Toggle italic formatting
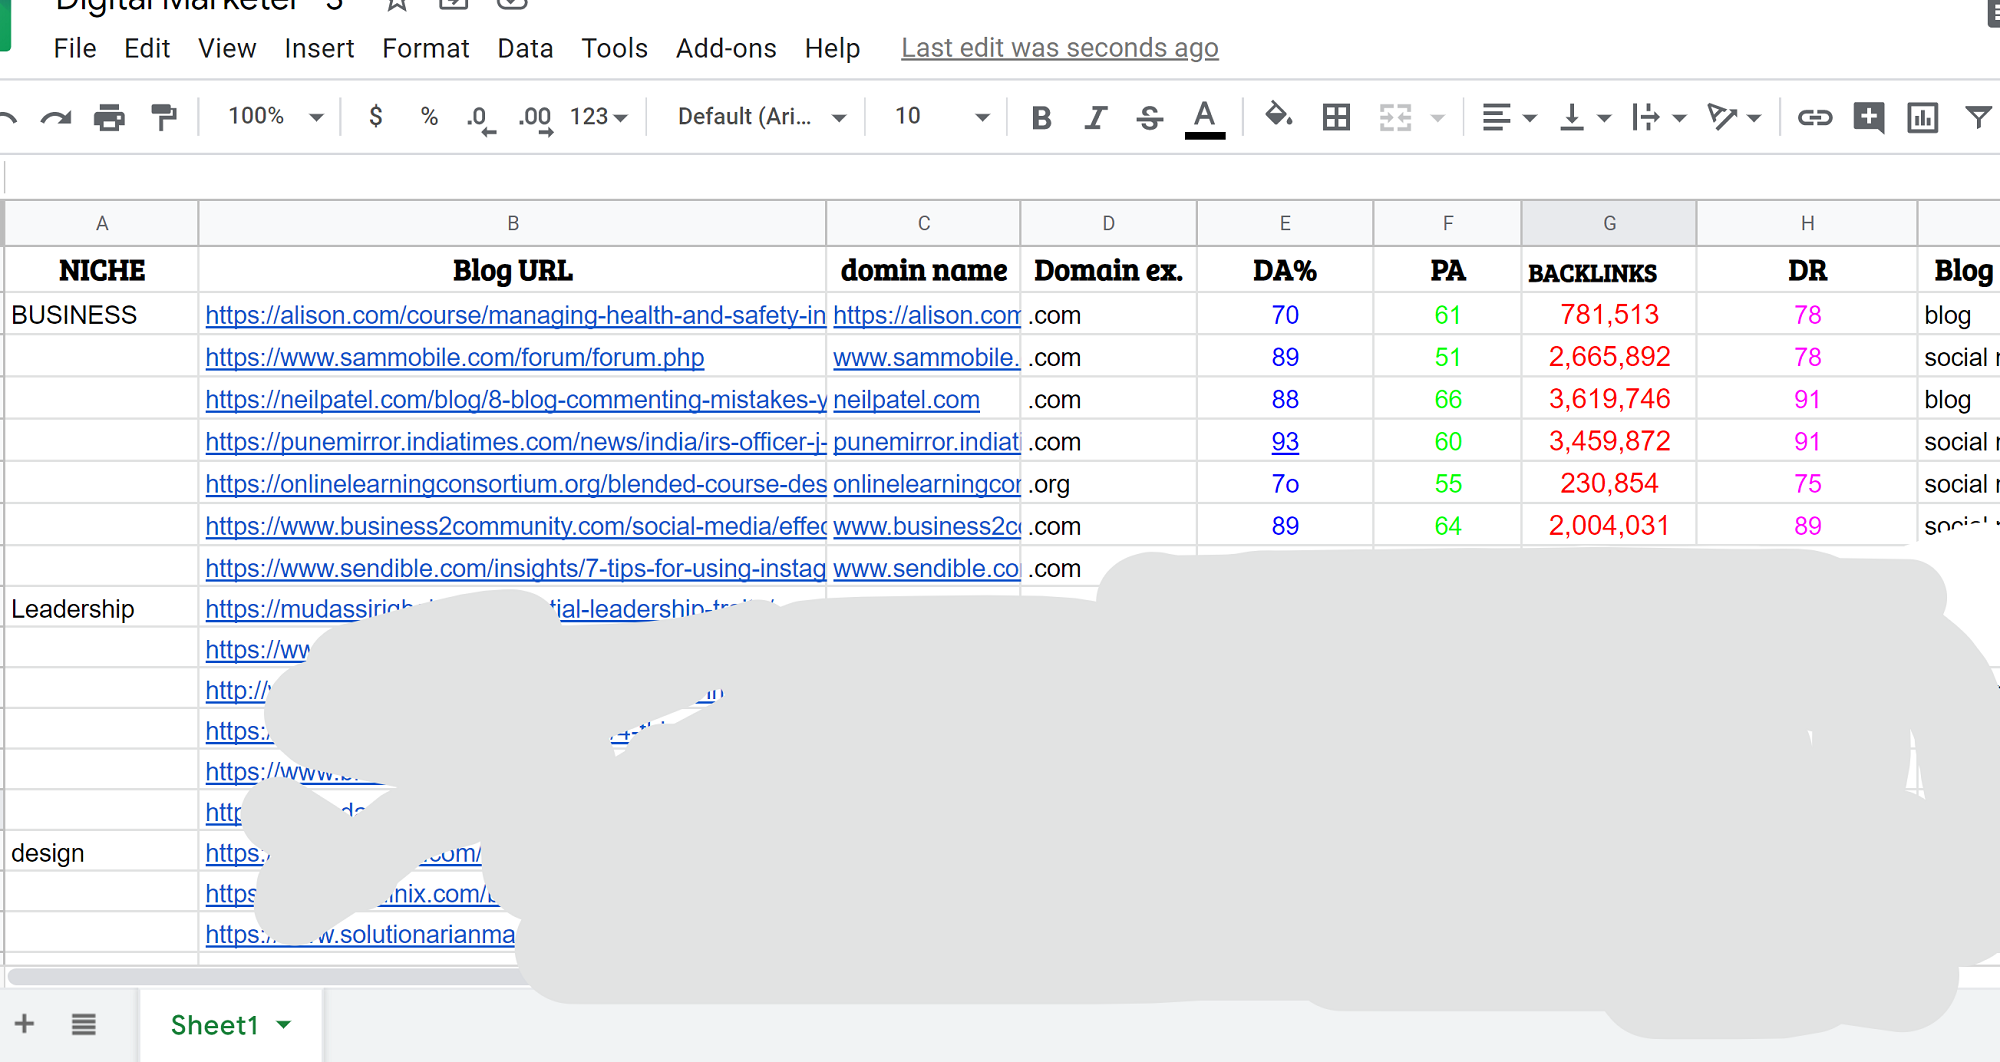2000x1062 pixels. (1095, 116)
